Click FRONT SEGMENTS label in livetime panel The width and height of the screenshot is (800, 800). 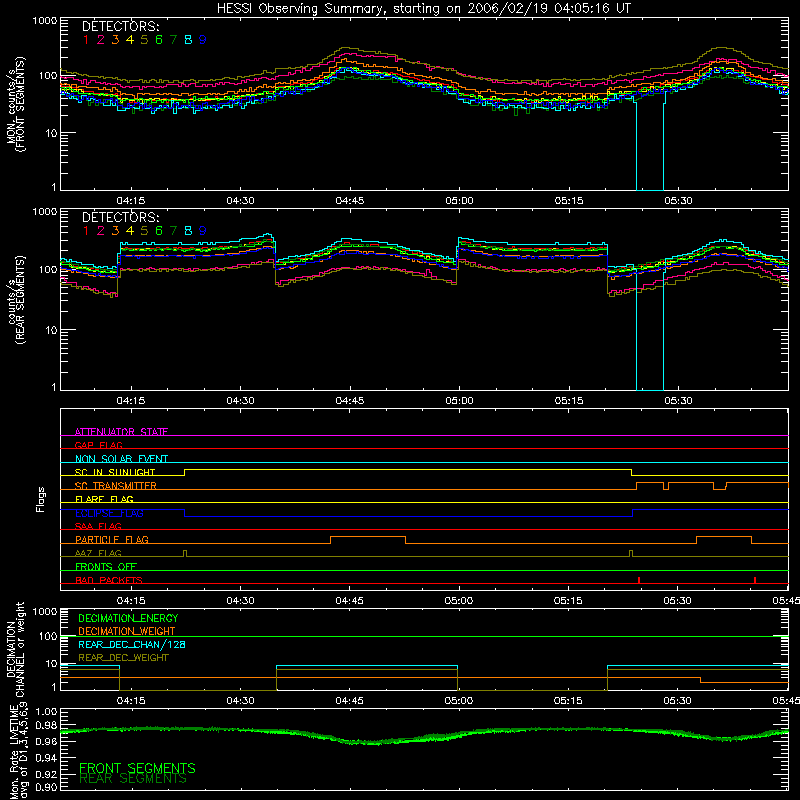(137, 768)
